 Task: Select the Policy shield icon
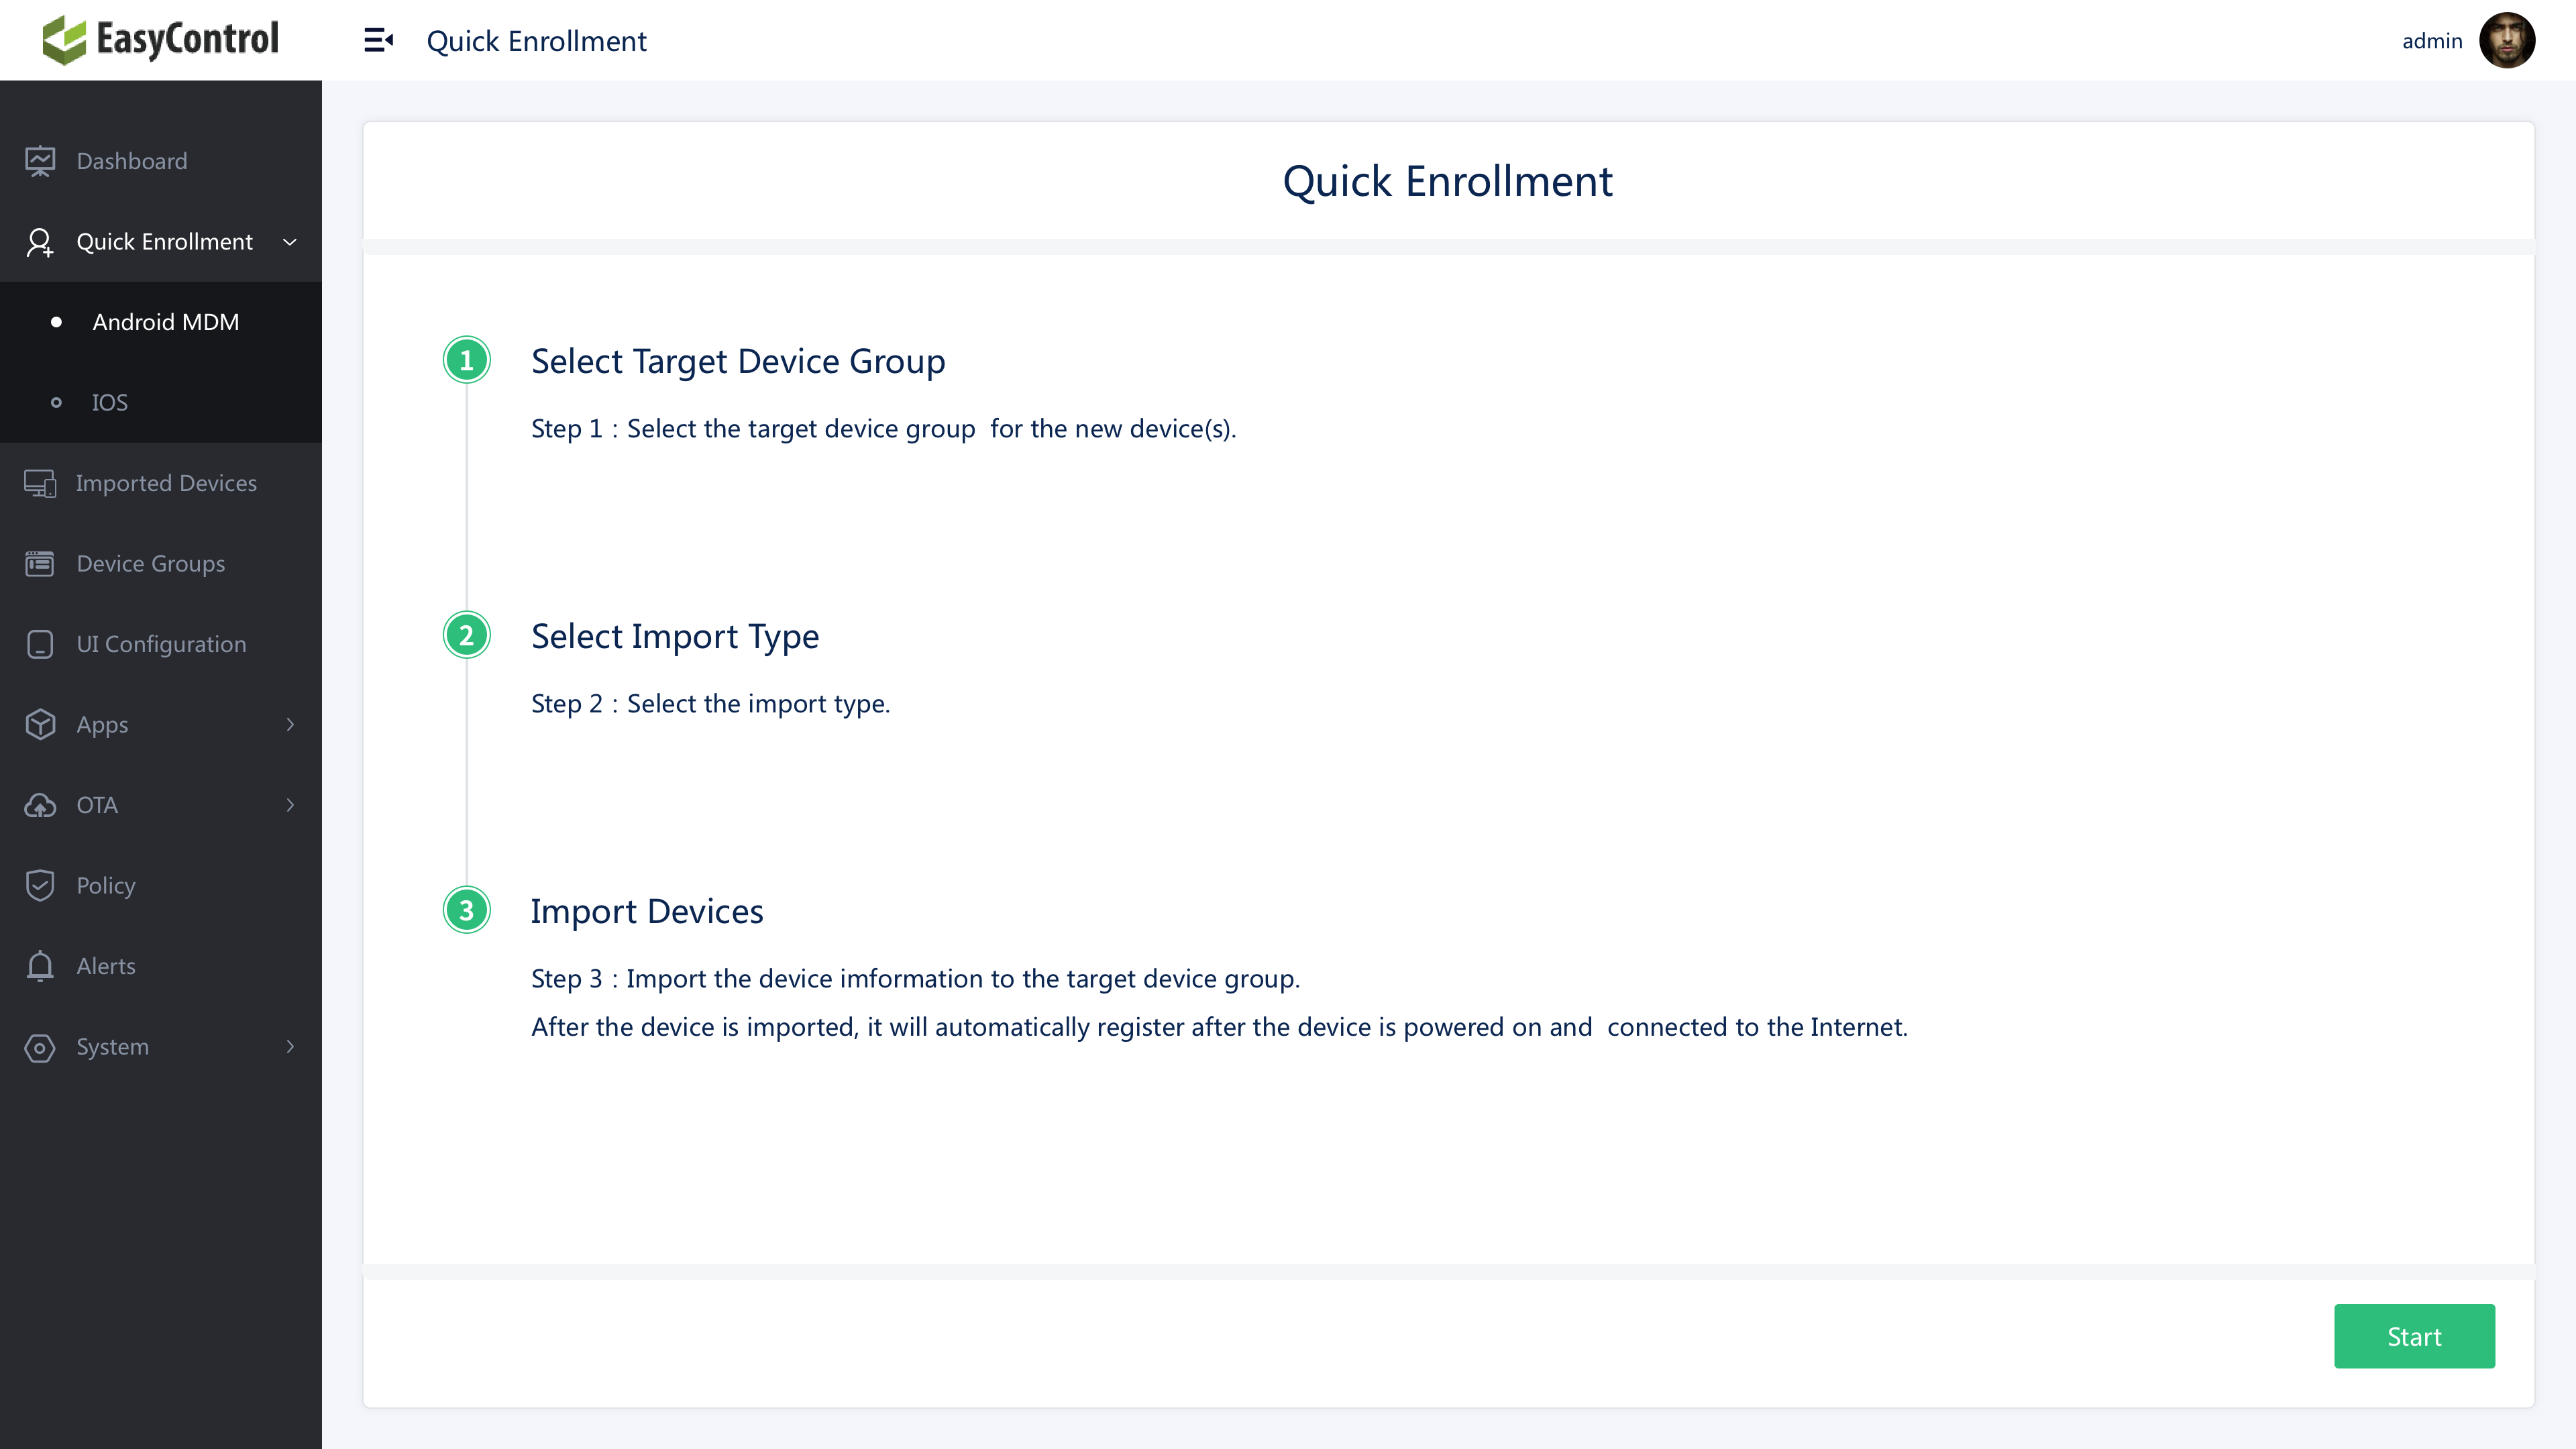(x=40, y=885)
